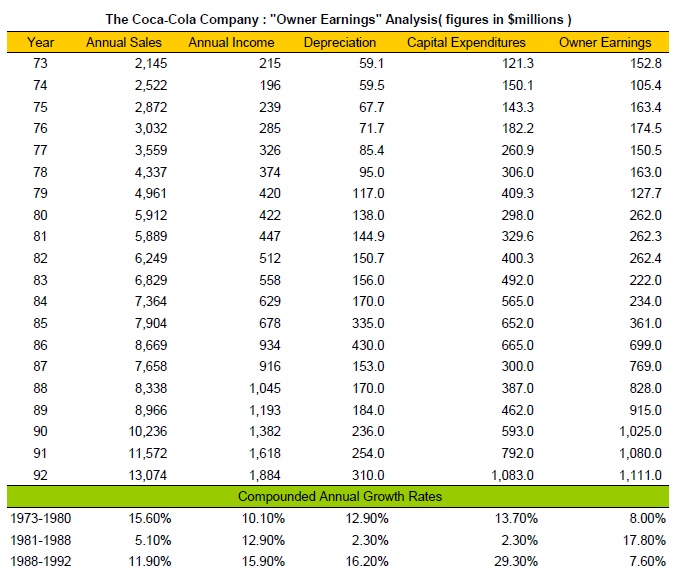Select capital expenditures value 792.0
This screenshot has height=583, width=677.
518,453
